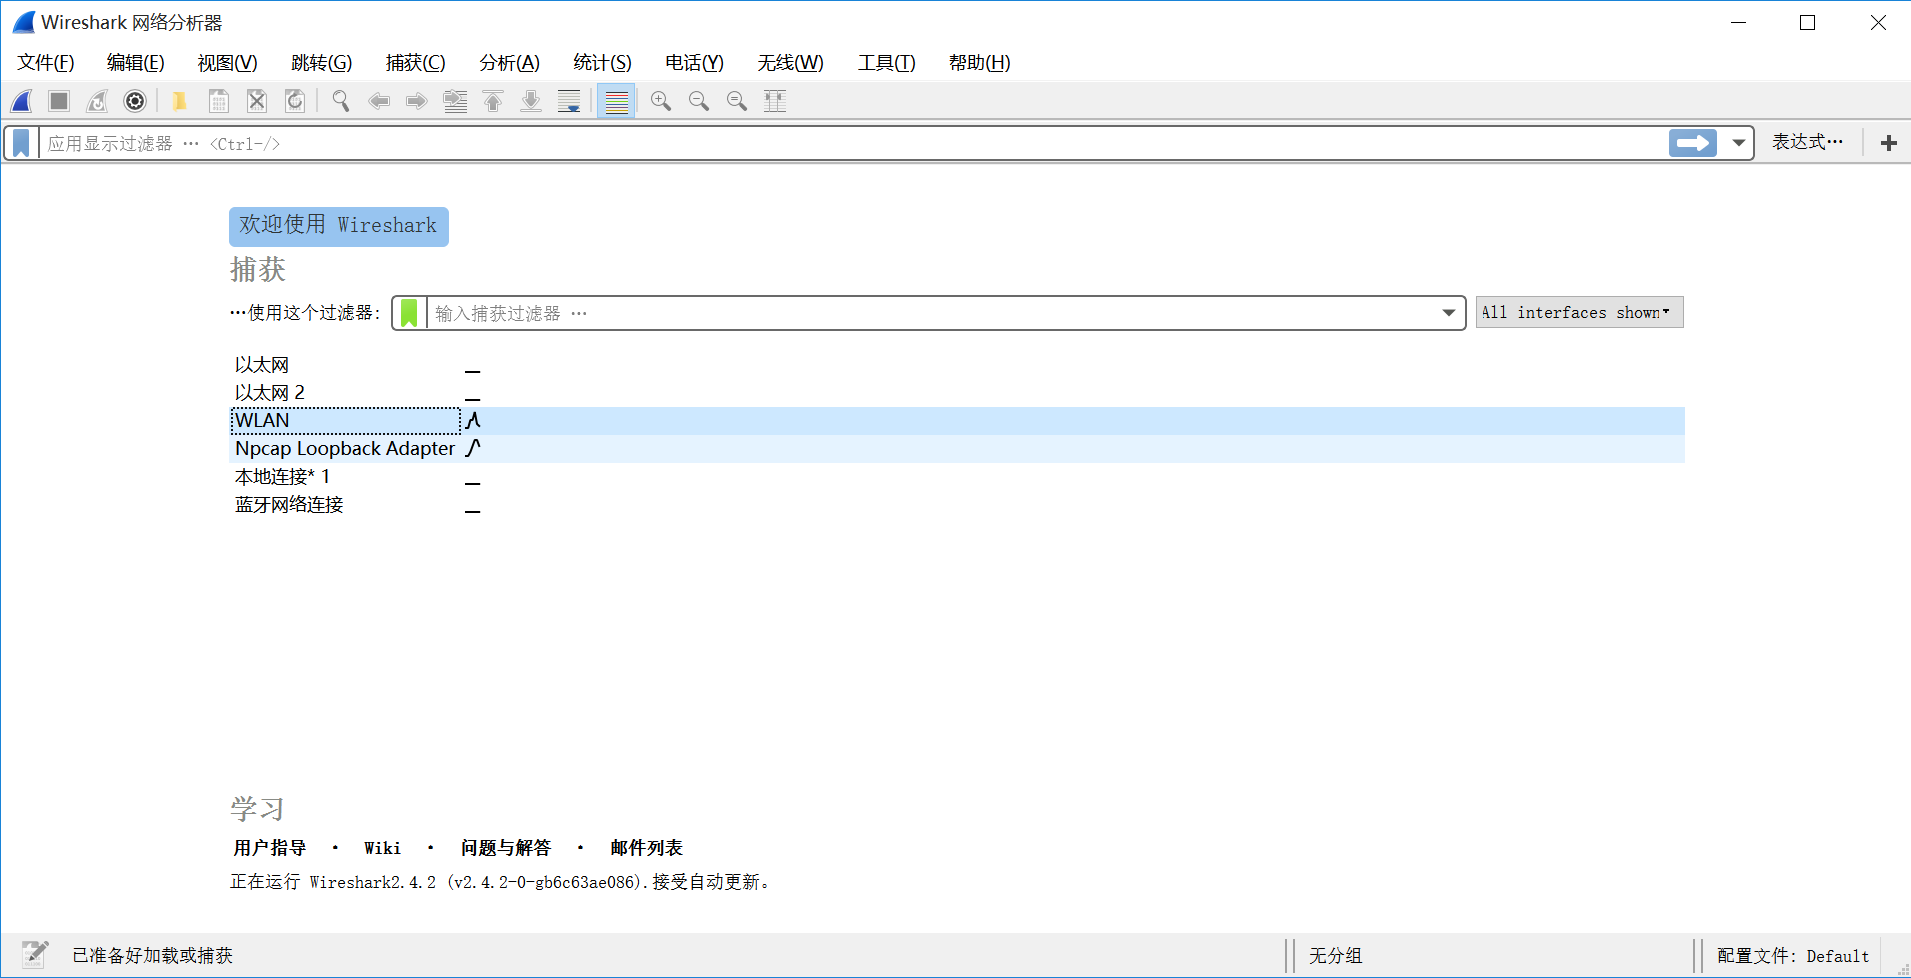Reset text to normal size icon
1911x978 pixels.
point(737,101)
